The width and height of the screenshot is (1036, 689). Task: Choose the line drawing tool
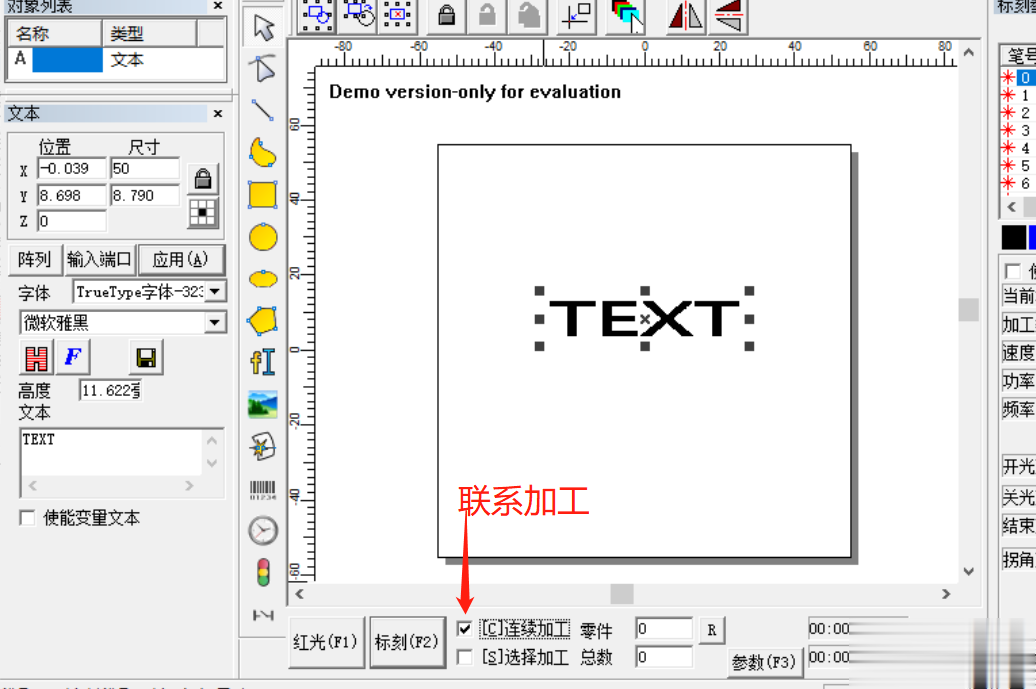click(262, 110)
